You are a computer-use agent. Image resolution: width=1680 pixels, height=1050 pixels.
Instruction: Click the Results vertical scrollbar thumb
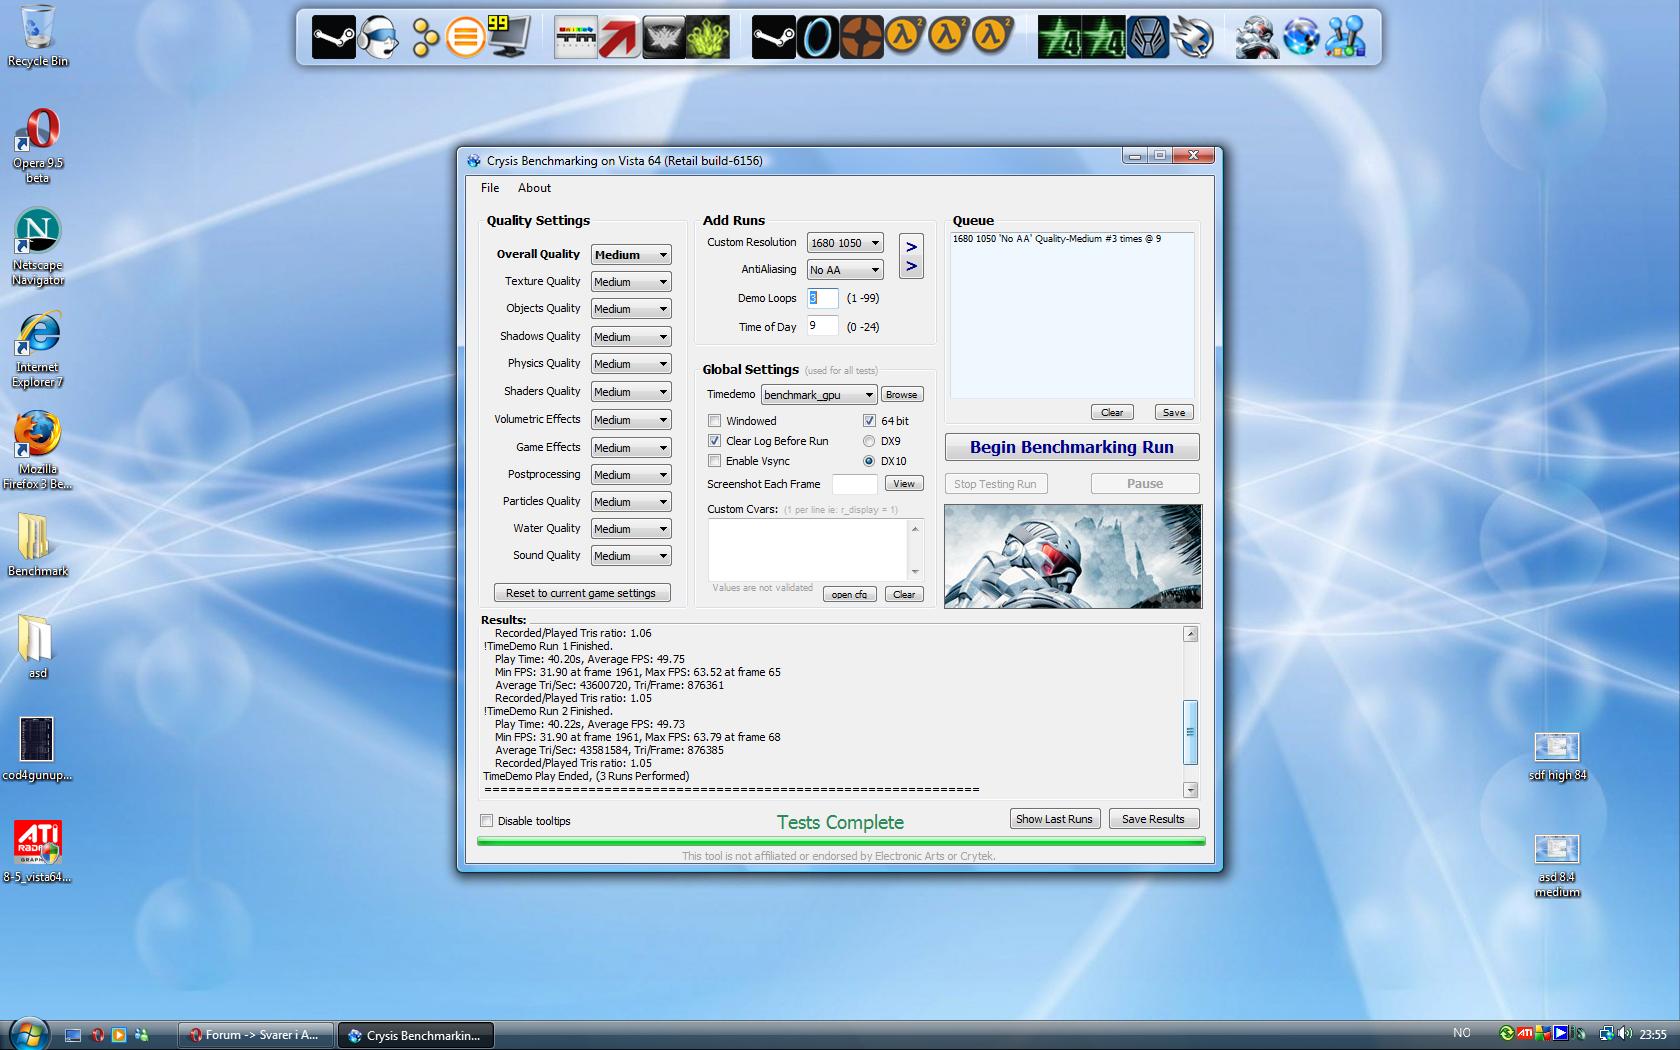tap(1190, 731)
